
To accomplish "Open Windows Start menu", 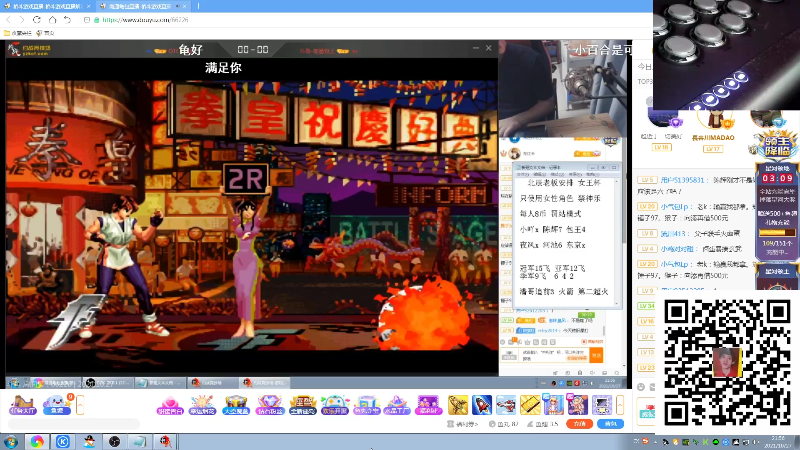I will [10, 441].
